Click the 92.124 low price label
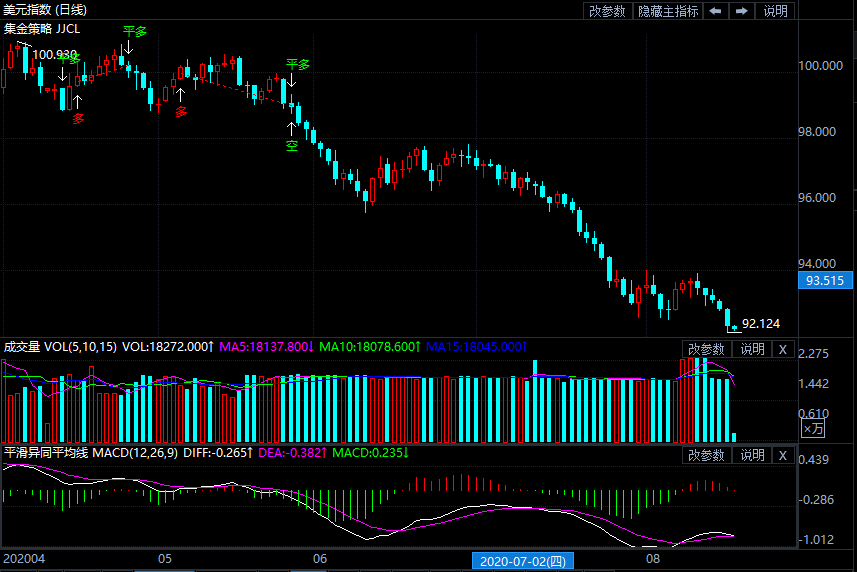This screenshot has width=857, height=572. pyautogui.click(x=761, y=324)
